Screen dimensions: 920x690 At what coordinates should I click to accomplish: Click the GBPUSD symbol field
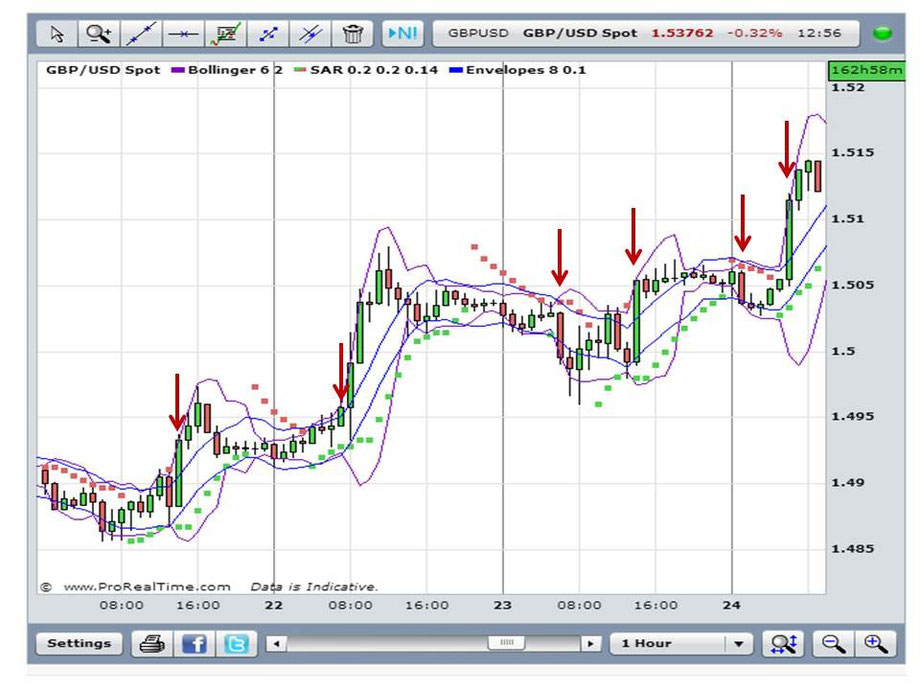pyautogui.click(x=478, y=33)
